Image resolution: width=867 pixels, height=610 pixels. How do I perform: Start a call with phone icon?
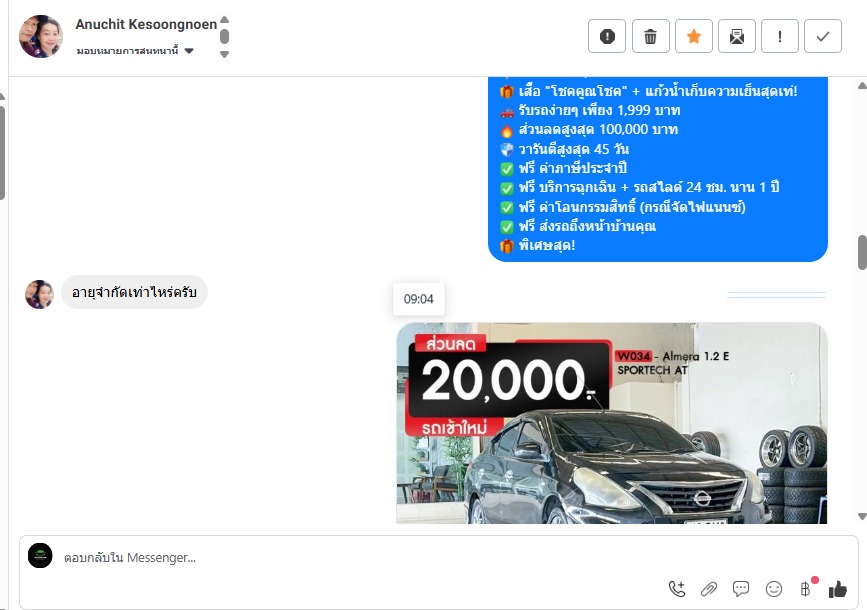[x=677, y=589]
